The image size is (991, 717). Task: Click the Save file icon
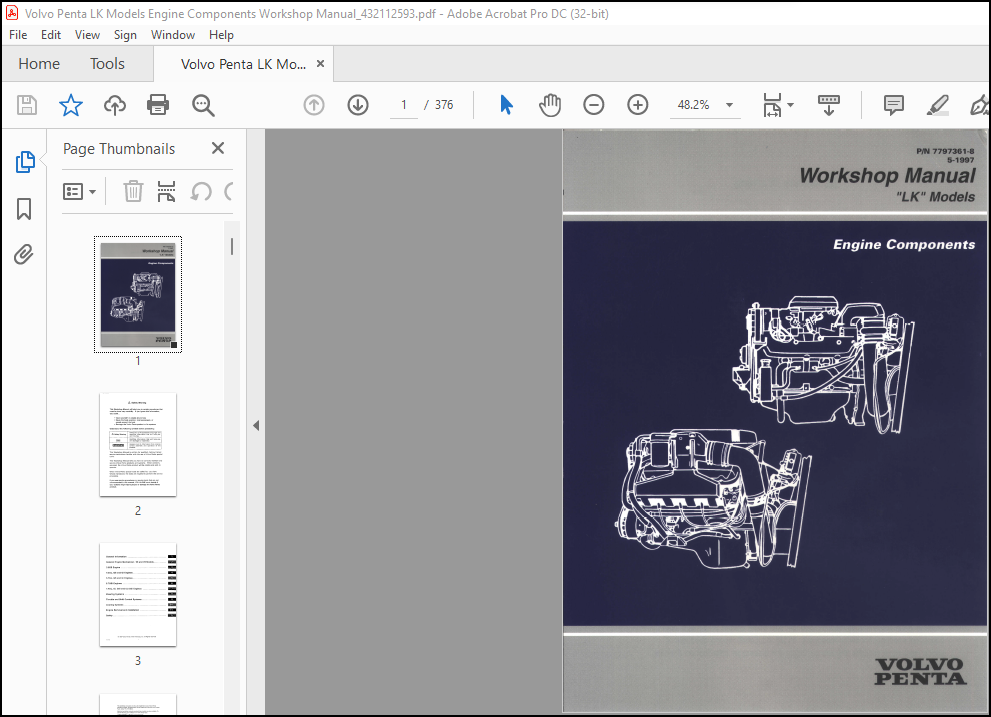(27, 105)
